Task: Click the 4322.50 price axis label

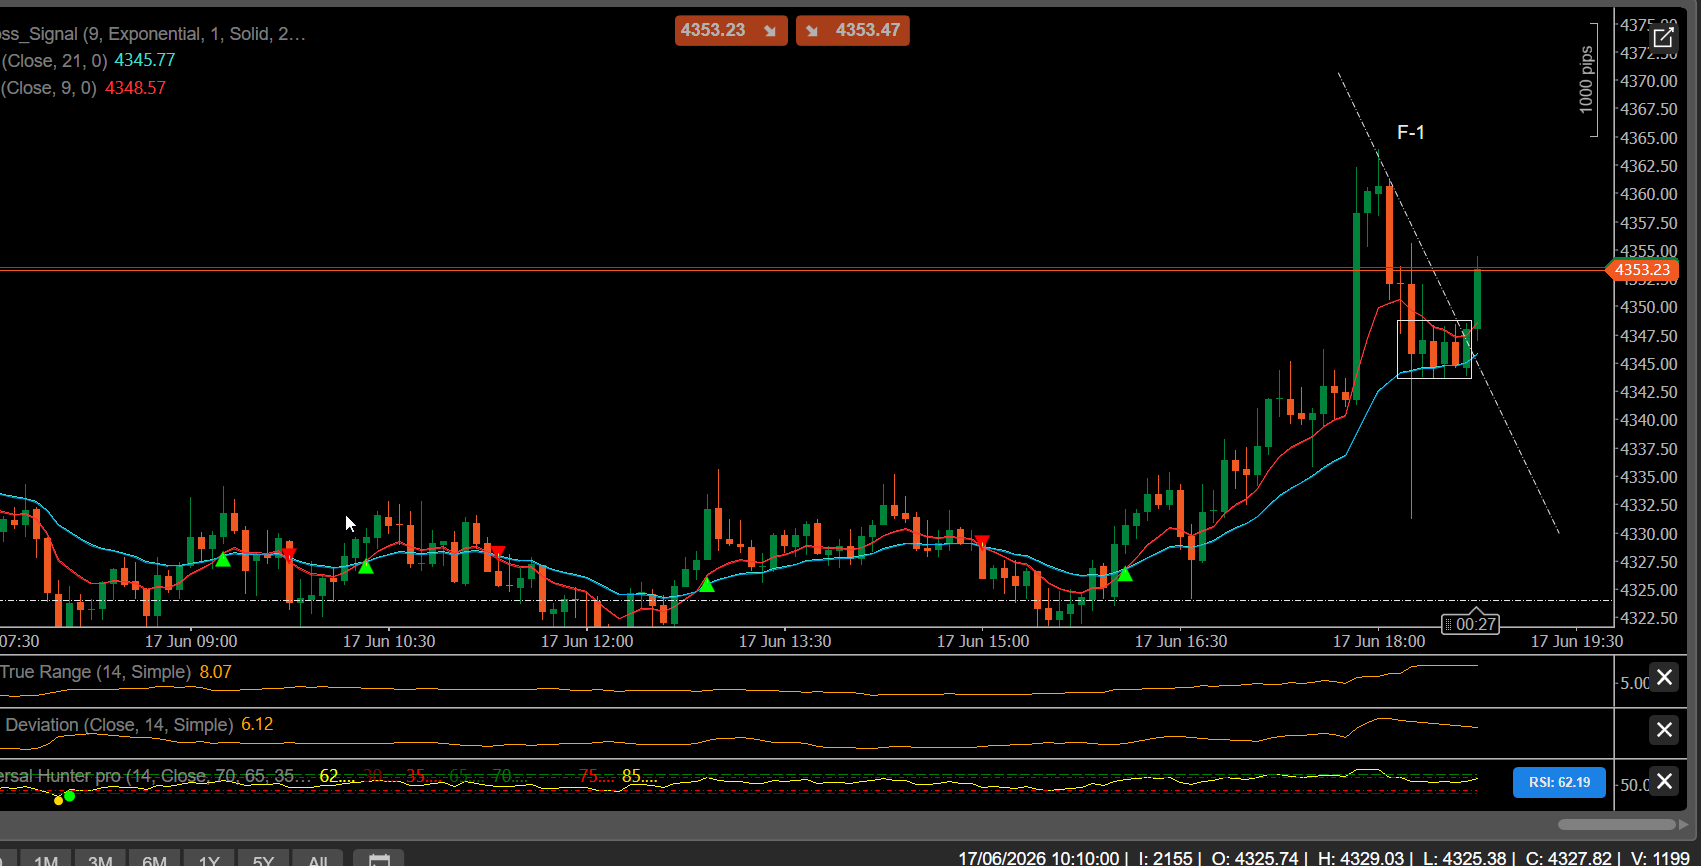Action: click(x=1649, y=618)
